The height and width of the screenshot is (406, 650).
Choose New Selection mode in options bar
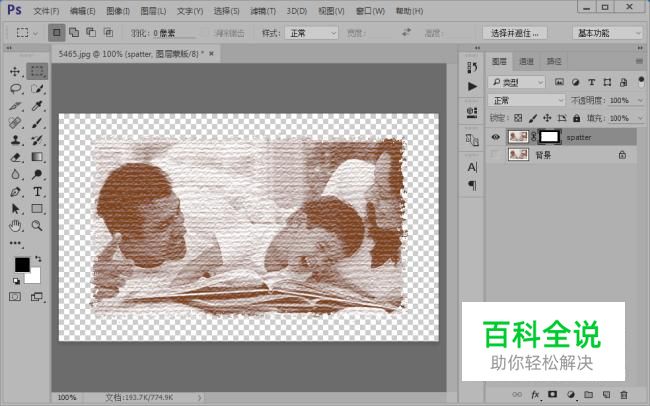57,32
